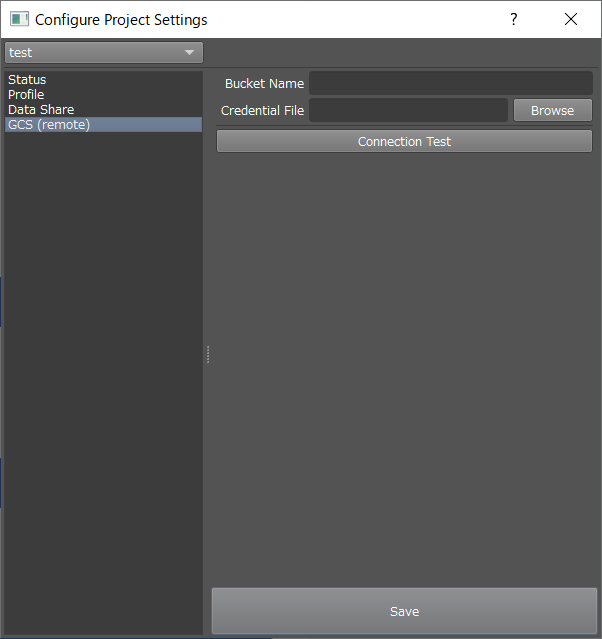
Task: Click the Bucket Name label
Action: pos(264,84)
